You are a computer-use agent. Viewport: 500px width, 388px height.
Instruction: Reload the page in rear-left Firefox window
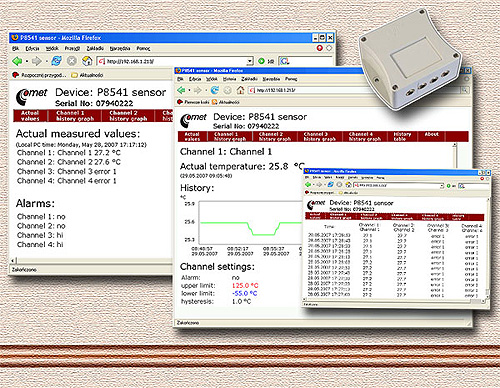56,61
